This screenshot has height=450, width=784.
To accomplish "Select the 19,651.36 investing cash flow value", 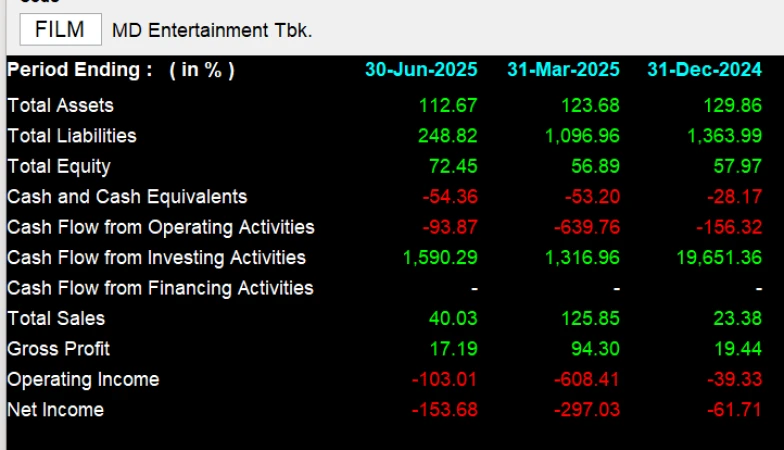I will tap(719, 257).
